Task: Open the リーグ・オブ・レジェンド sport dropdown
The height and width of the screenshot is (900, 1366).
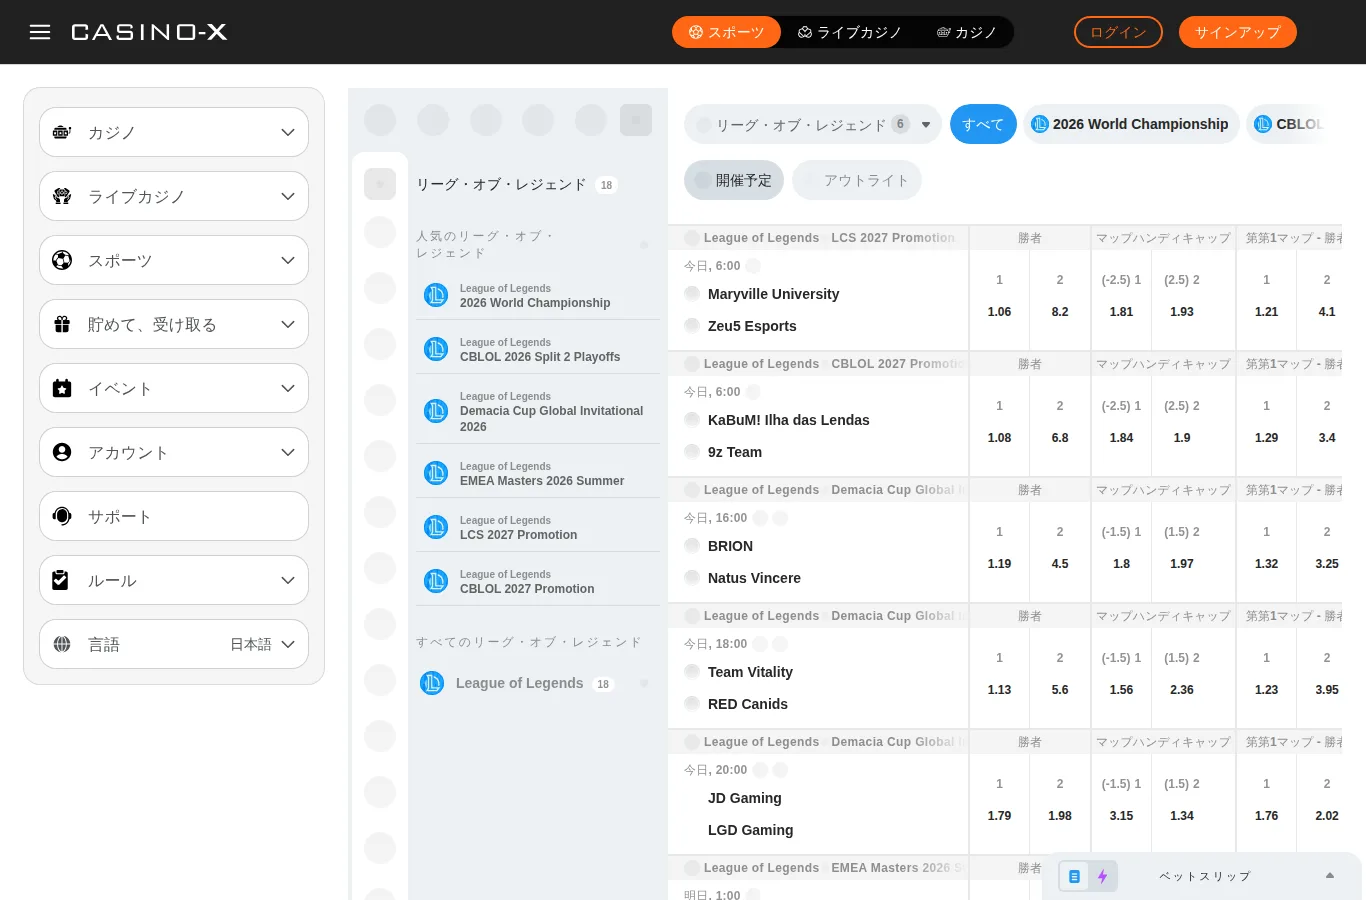Action: (813, 124)
